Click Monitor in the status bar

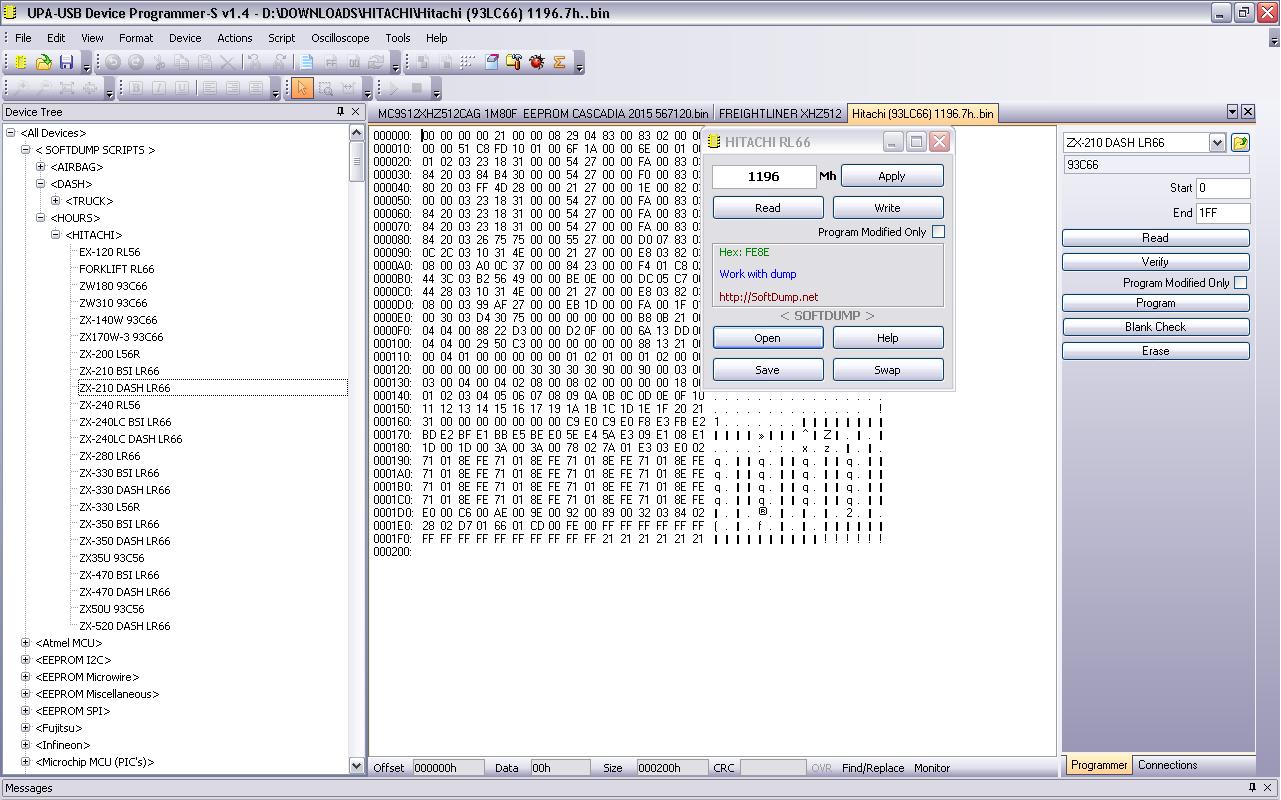tap(931, 768)
